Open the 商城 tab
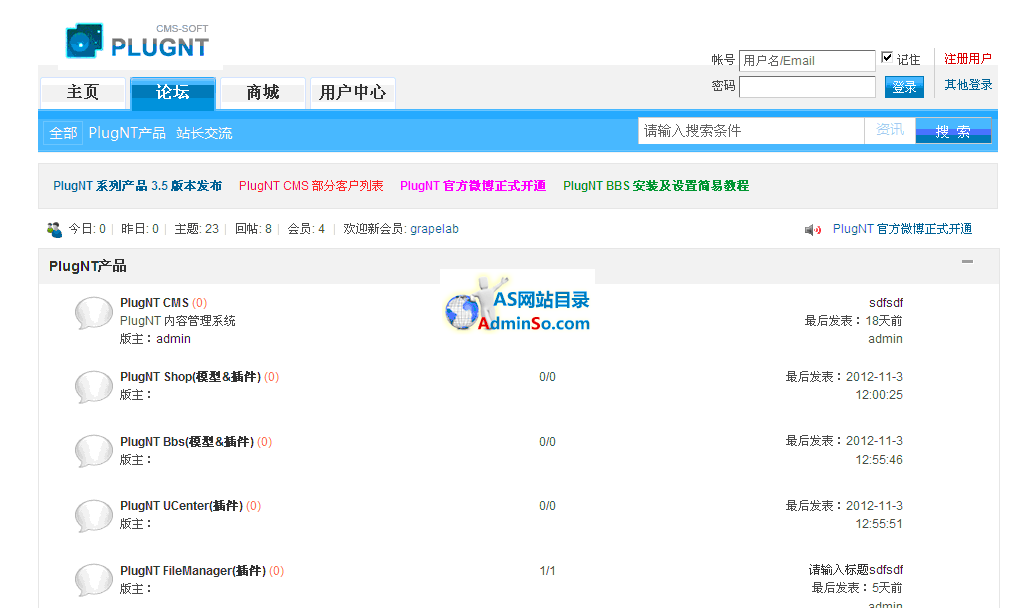1036x608 pixels. 262,93
